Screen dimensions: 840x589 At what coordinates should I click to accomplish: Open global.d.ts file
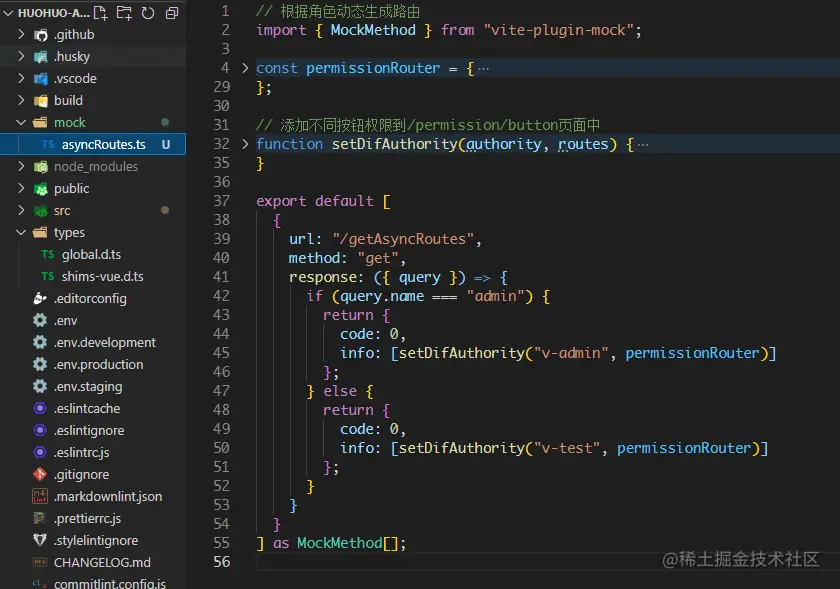point(91,255)
